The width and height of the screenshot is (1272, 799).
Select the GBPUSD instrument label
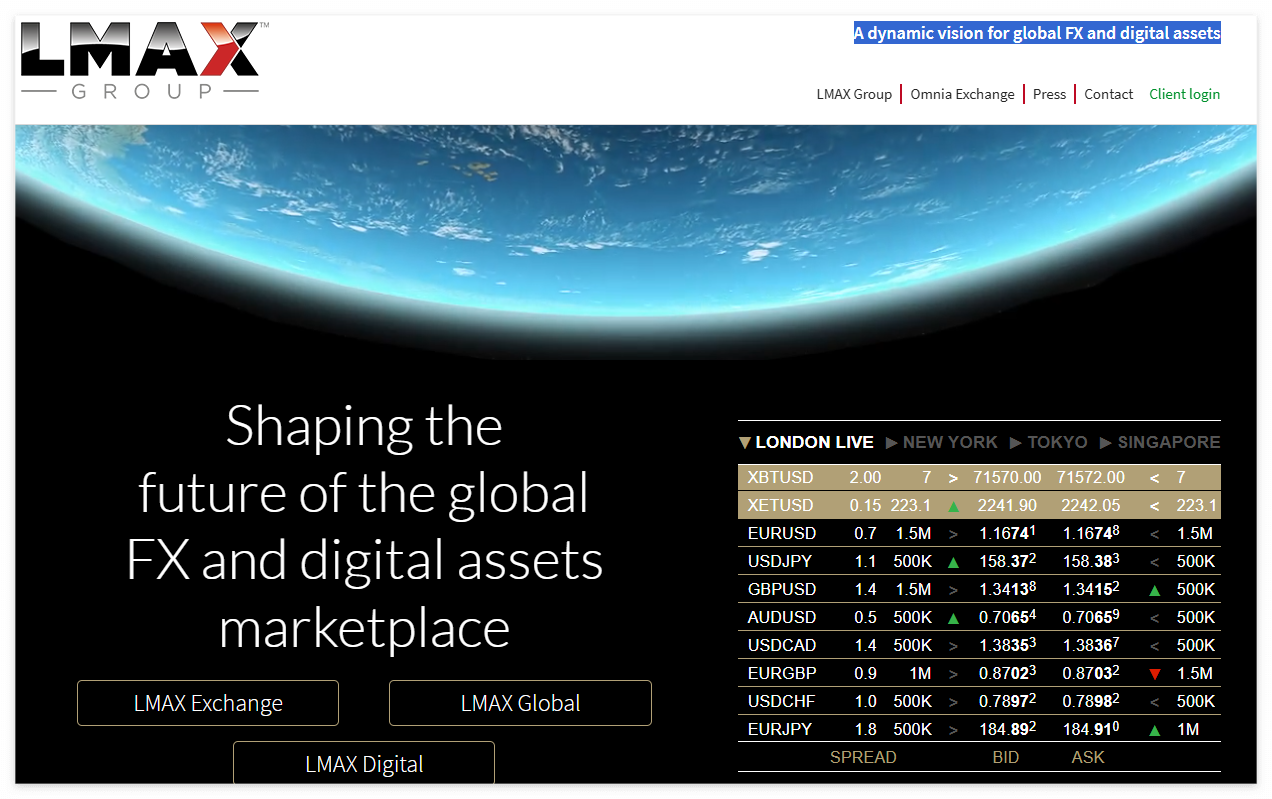pos(782,589)
